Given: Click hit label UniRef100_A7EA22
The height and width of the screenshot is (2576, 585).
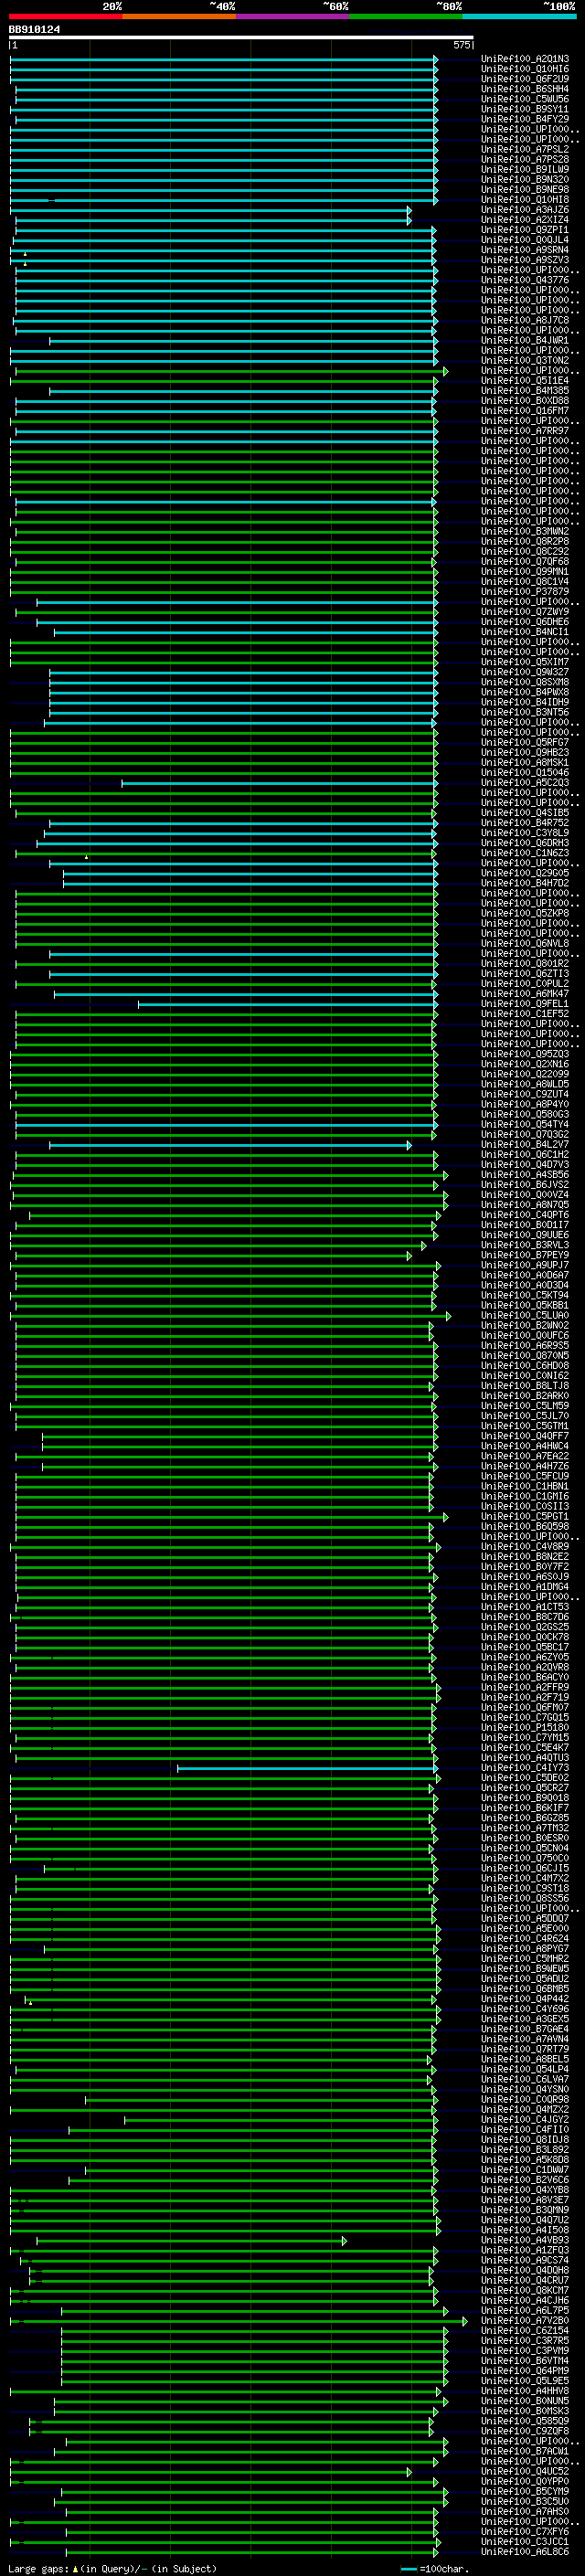Looking at the screenshot, I should (x=525, y=1456).
